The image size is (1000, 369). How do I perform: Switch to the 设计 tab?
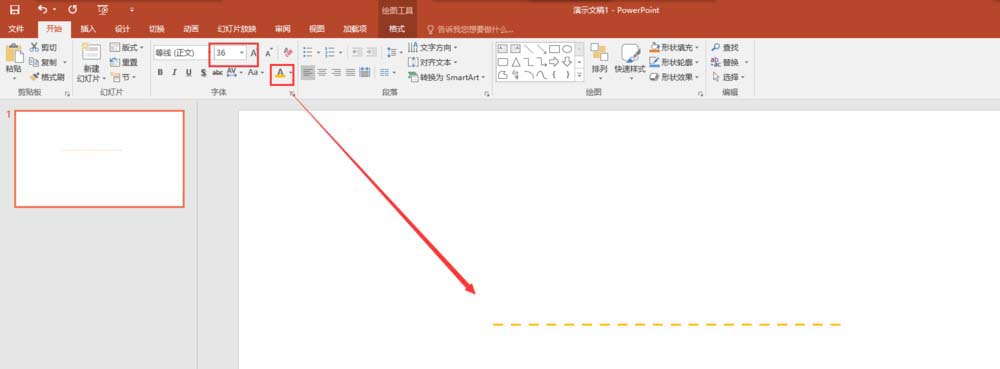122,29
